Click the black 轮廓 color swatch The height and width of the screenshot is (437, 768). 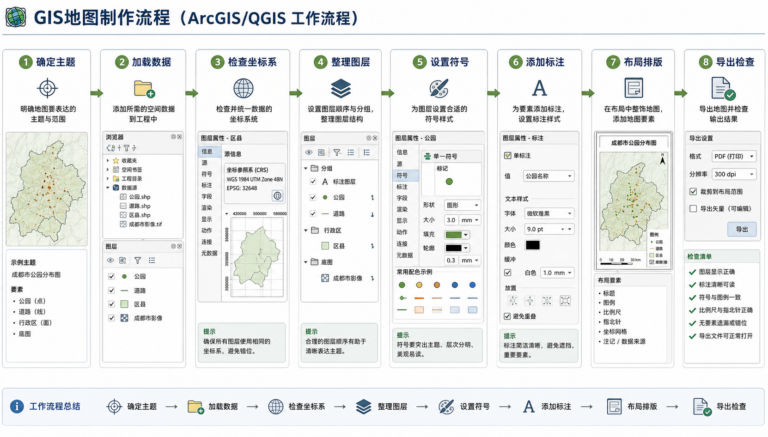pyautogui.click(x=454, y=248)
